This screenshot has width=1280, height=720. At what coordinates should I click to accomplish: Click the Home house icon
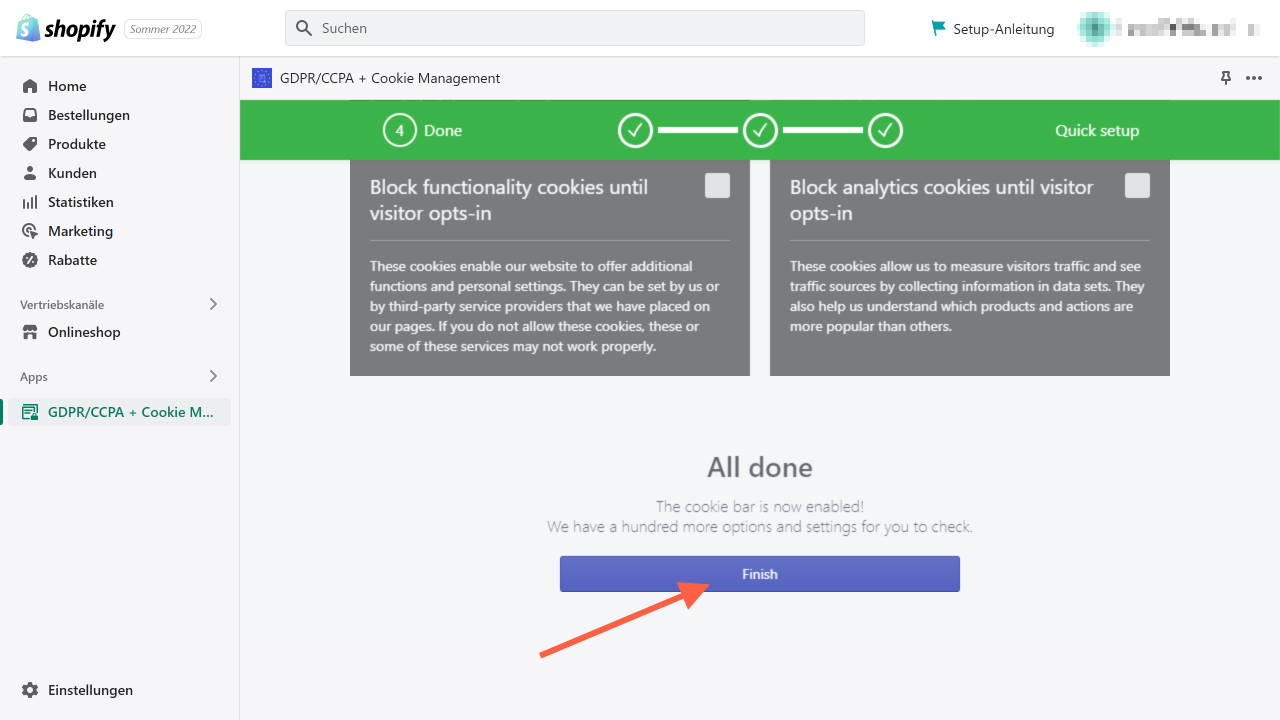(30, 86)
